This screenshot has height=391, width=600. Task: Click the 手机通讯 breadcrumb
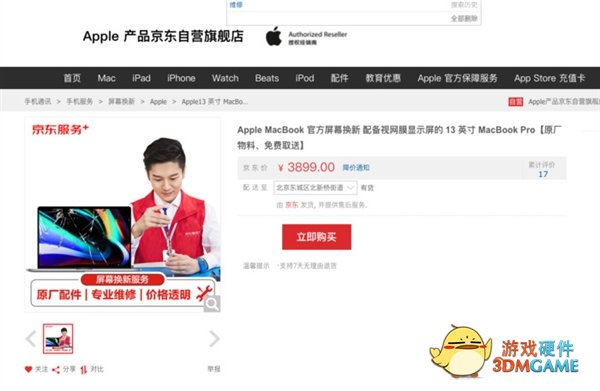pyautogui.click(x=38, y=101)
